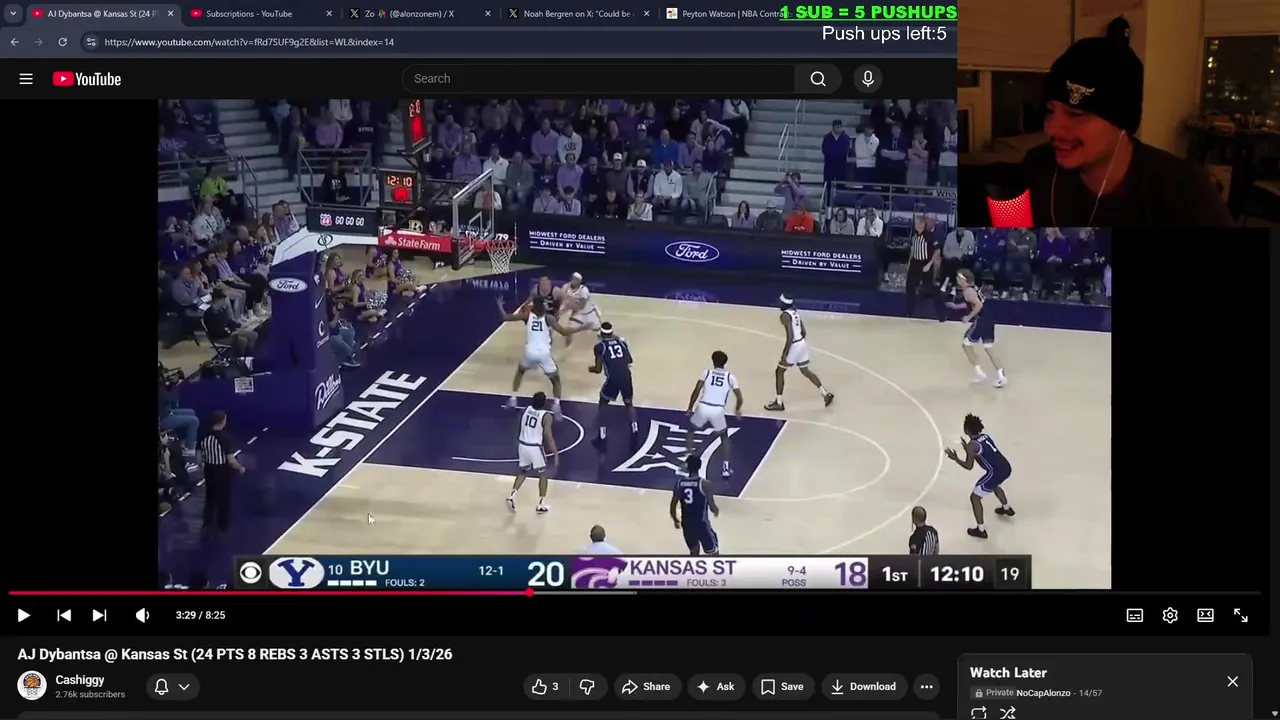Open the Watch Later playlist title
Screen dimensions: 1280x720
[1008, 673]
